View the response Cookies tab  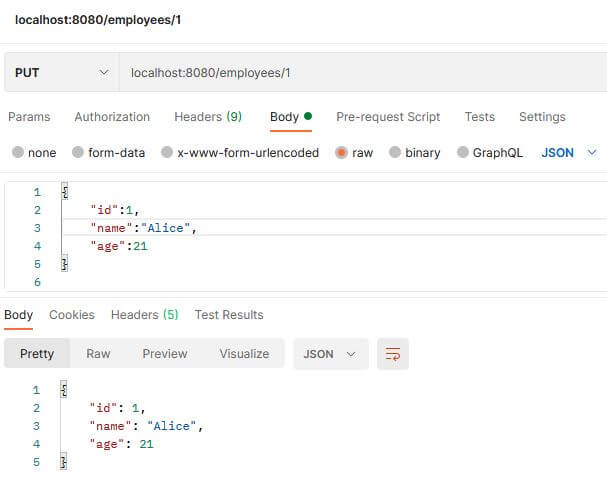pos(72,315)
